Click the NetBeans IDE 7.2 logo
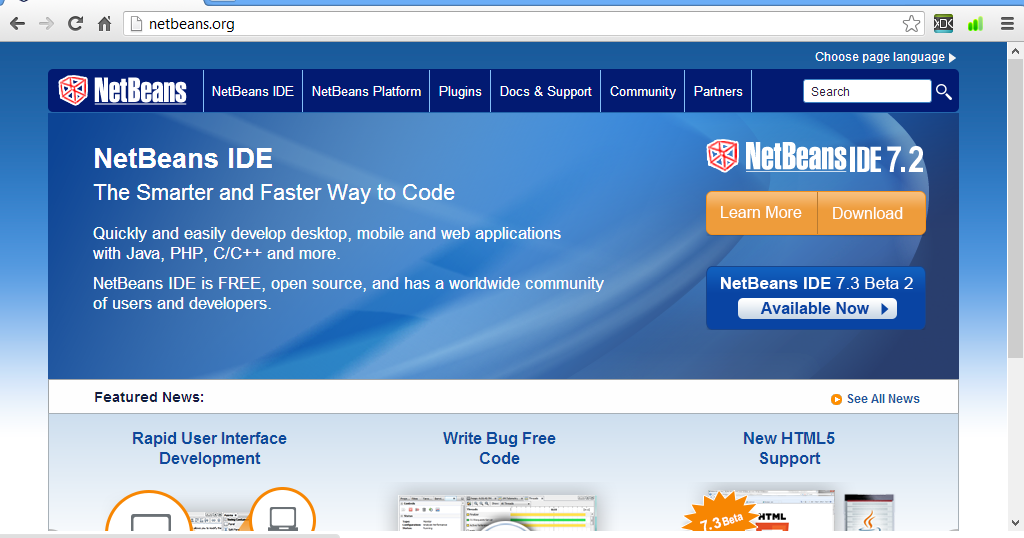Viewport: 1024px width, 538px height. (815, 157)
